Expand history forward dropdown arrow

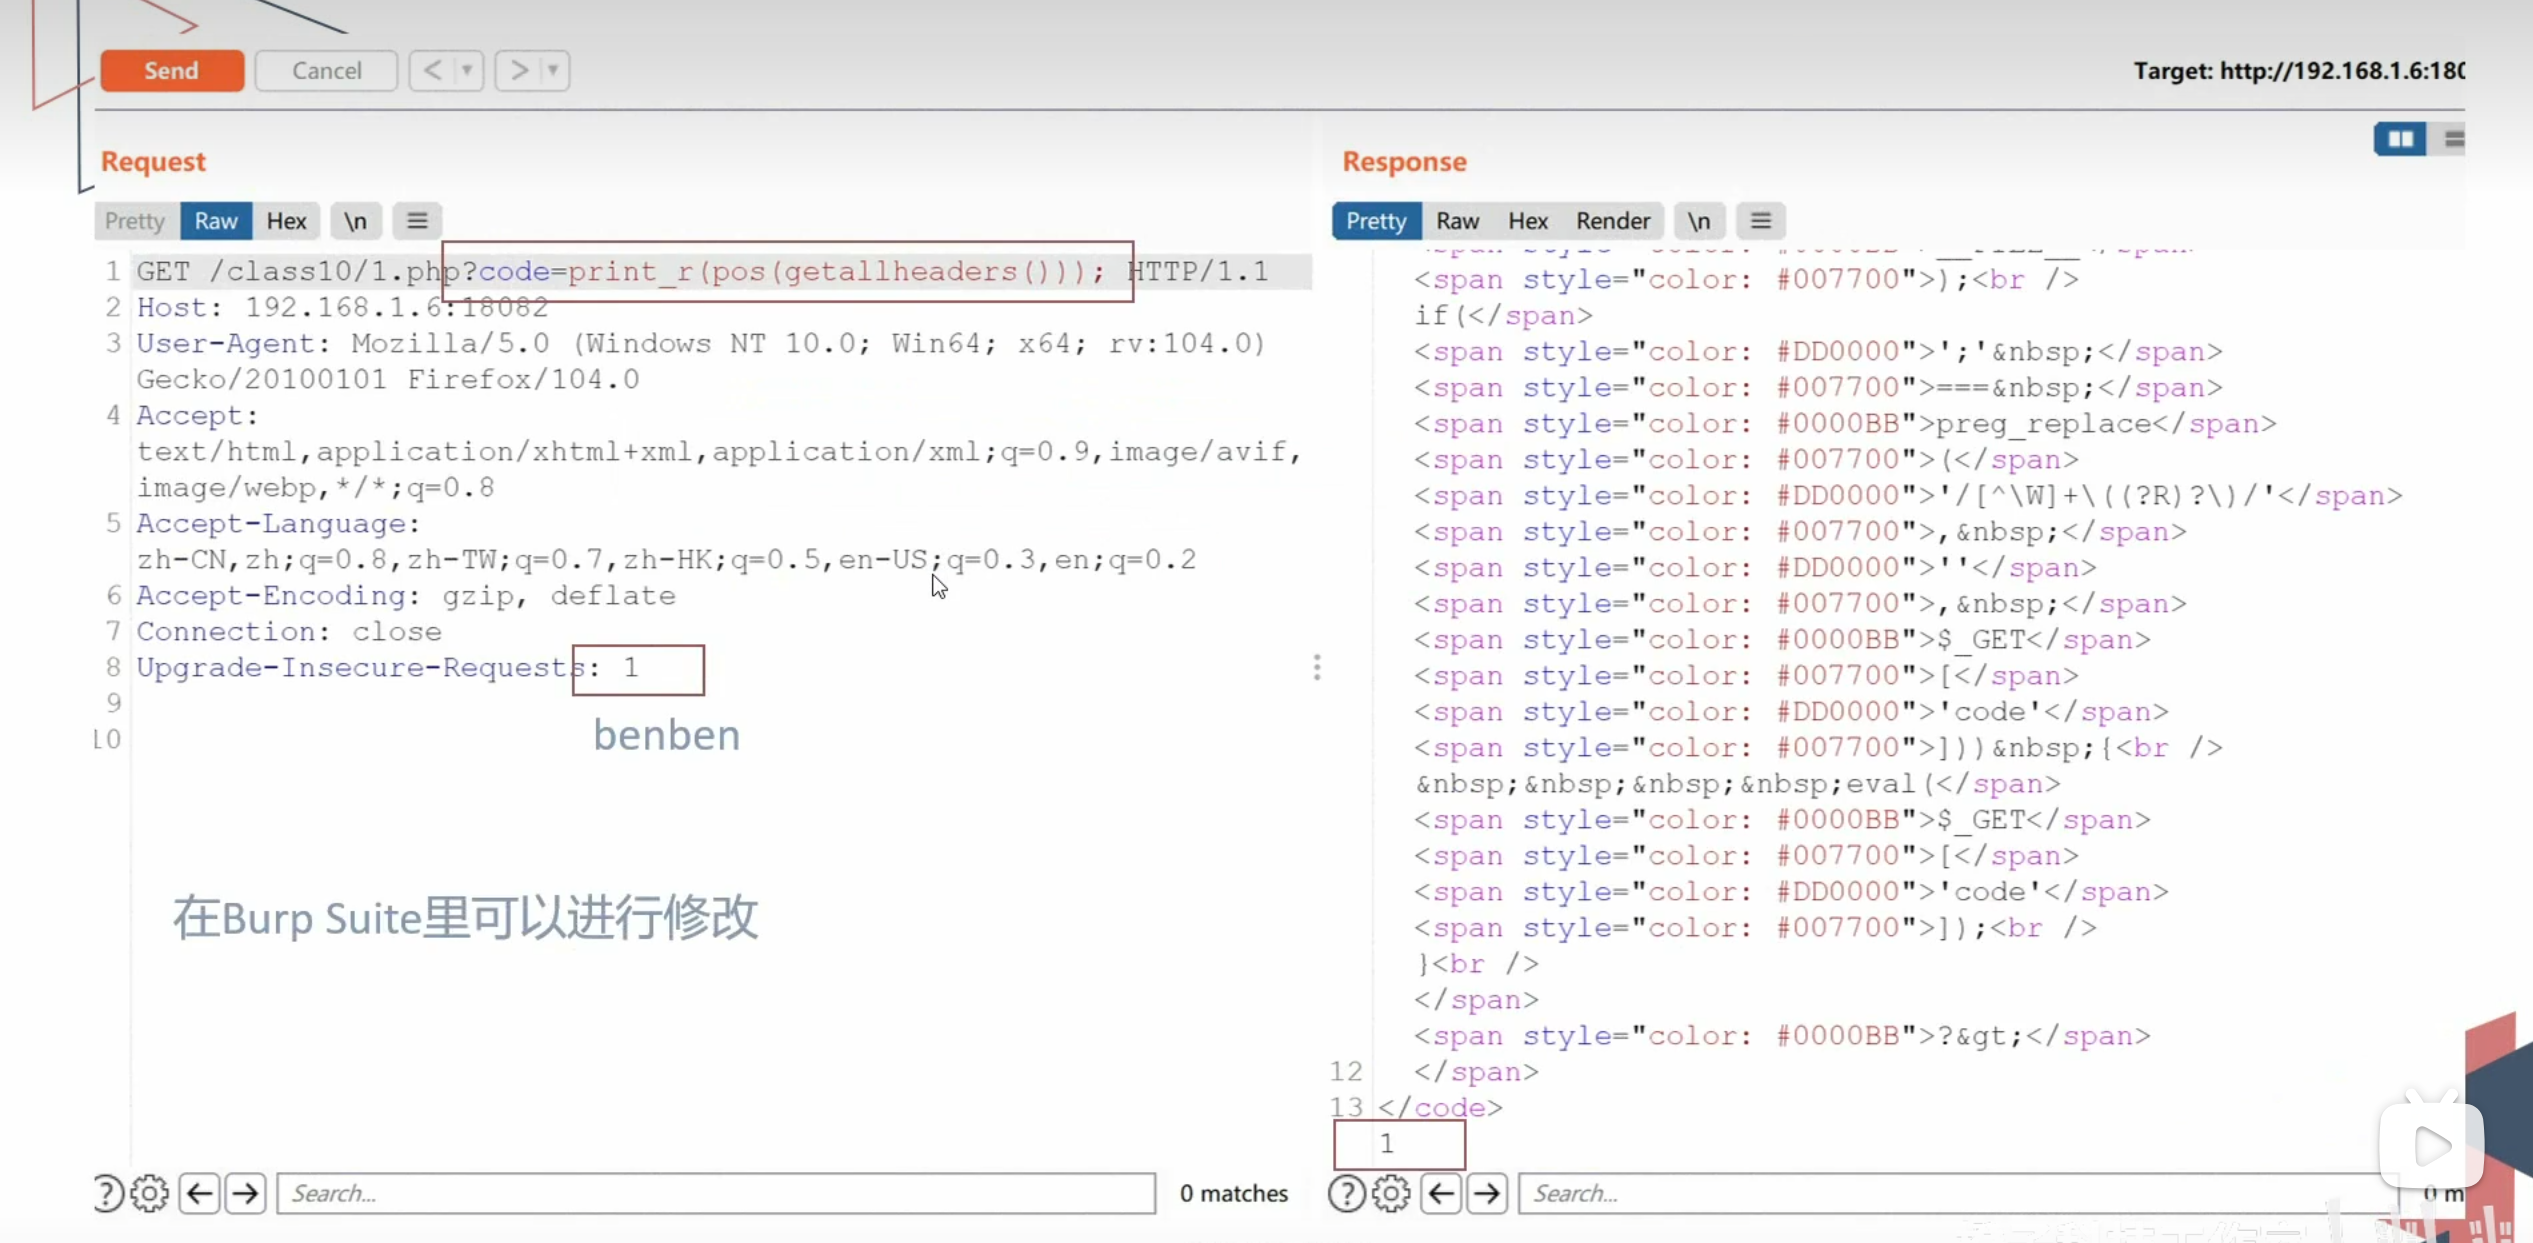[552, 70]
